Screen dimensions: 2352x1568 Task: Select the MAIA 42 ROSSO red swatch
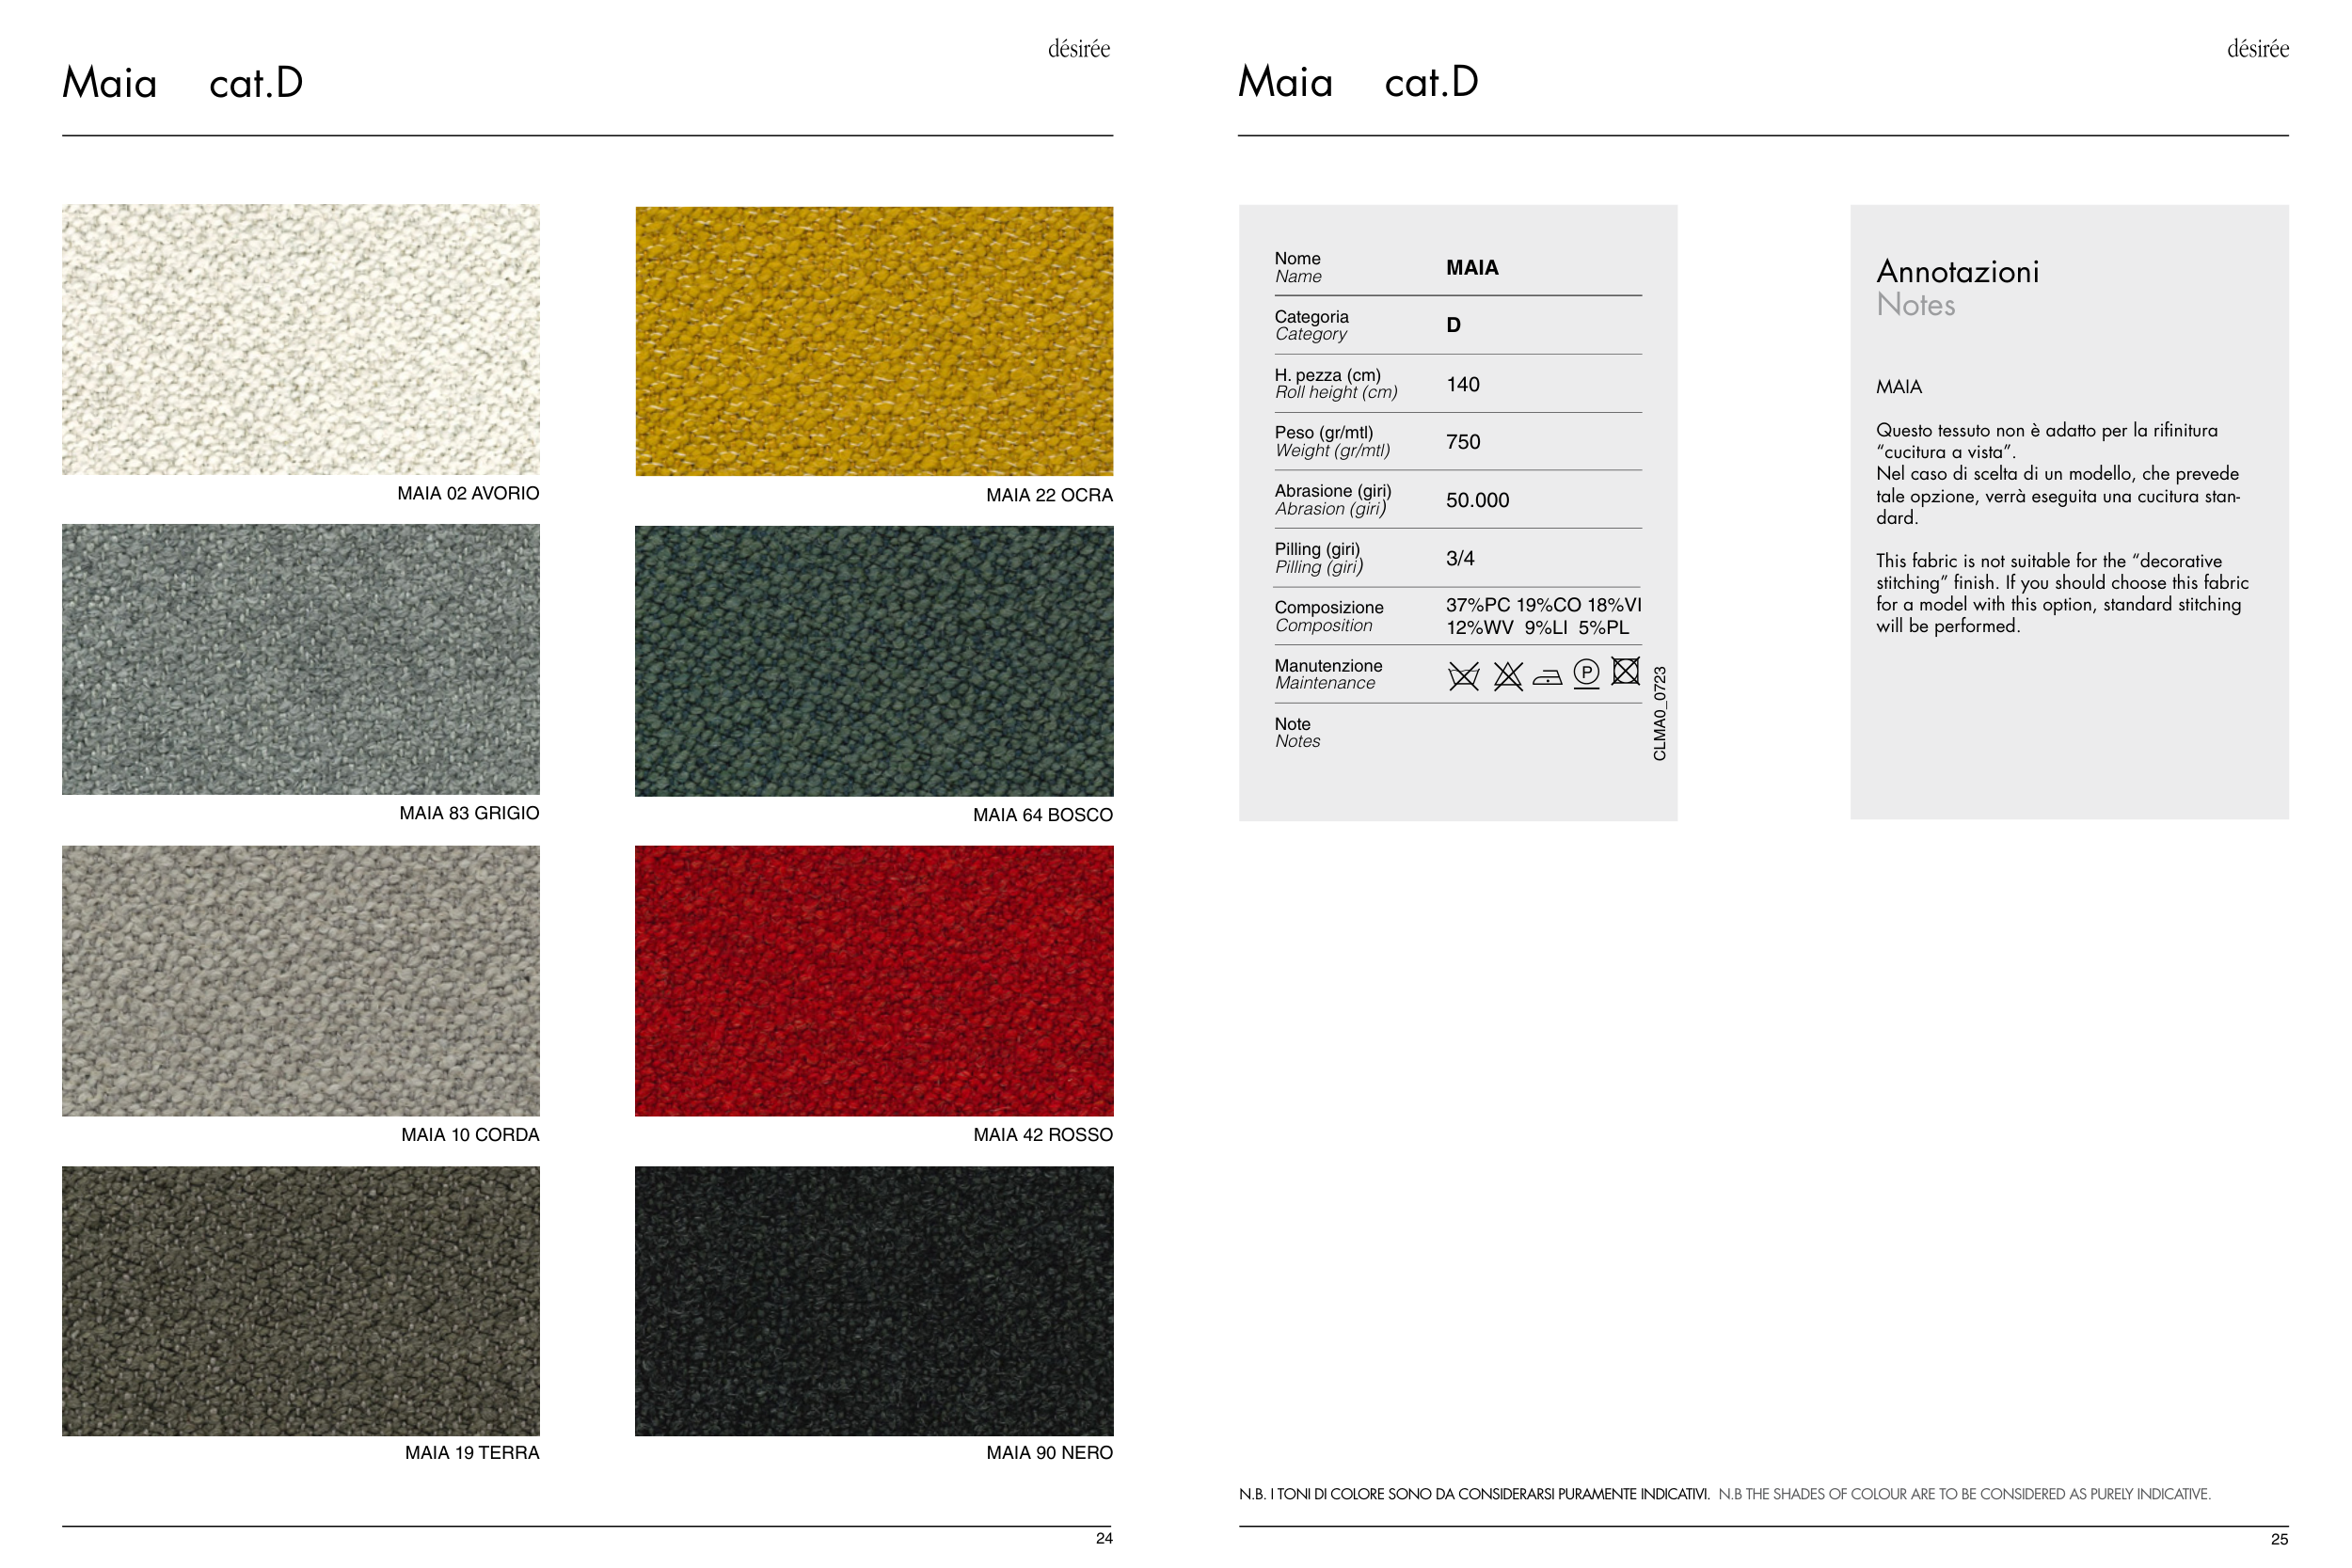point(874,981)
